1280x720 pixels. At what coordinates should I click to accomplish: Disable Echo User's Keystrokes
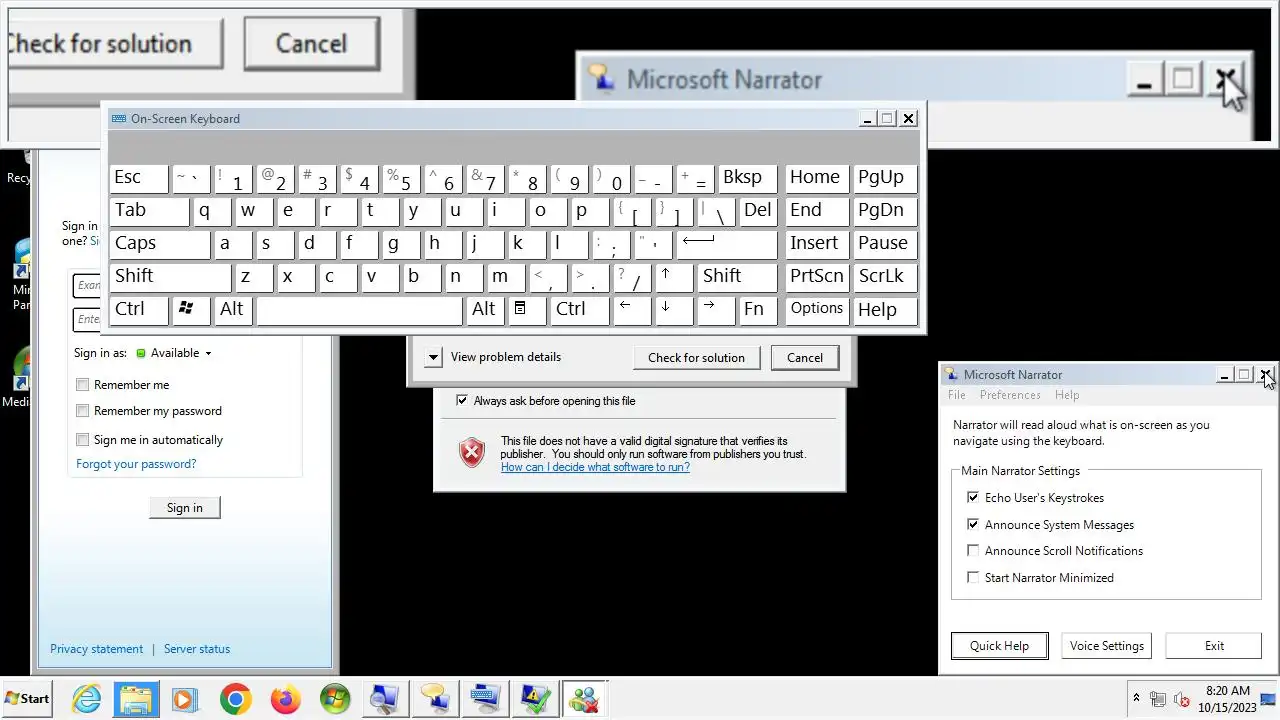pyautogui.click(x=973, y=498)
